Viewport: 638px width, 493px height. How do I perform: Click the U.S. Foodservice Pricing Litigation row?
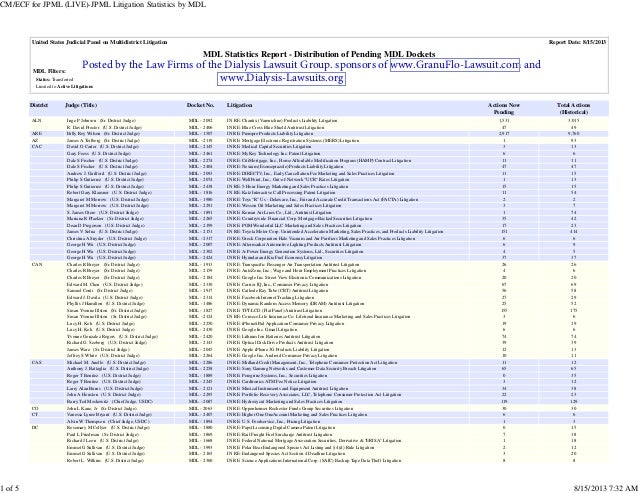click(x=319, y=421)
